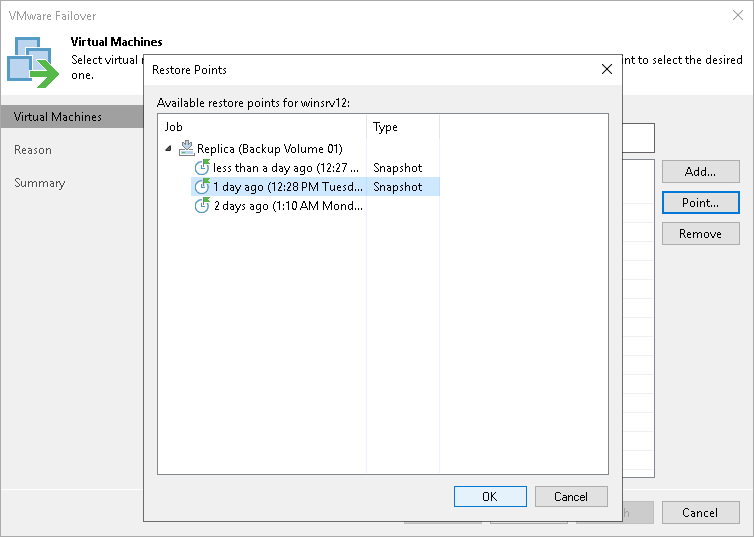Viewport: 754px width, 537px height.
Task: Click the Snapshot type cell of the 1 day ago row
Action: click(x=398, y=187)
